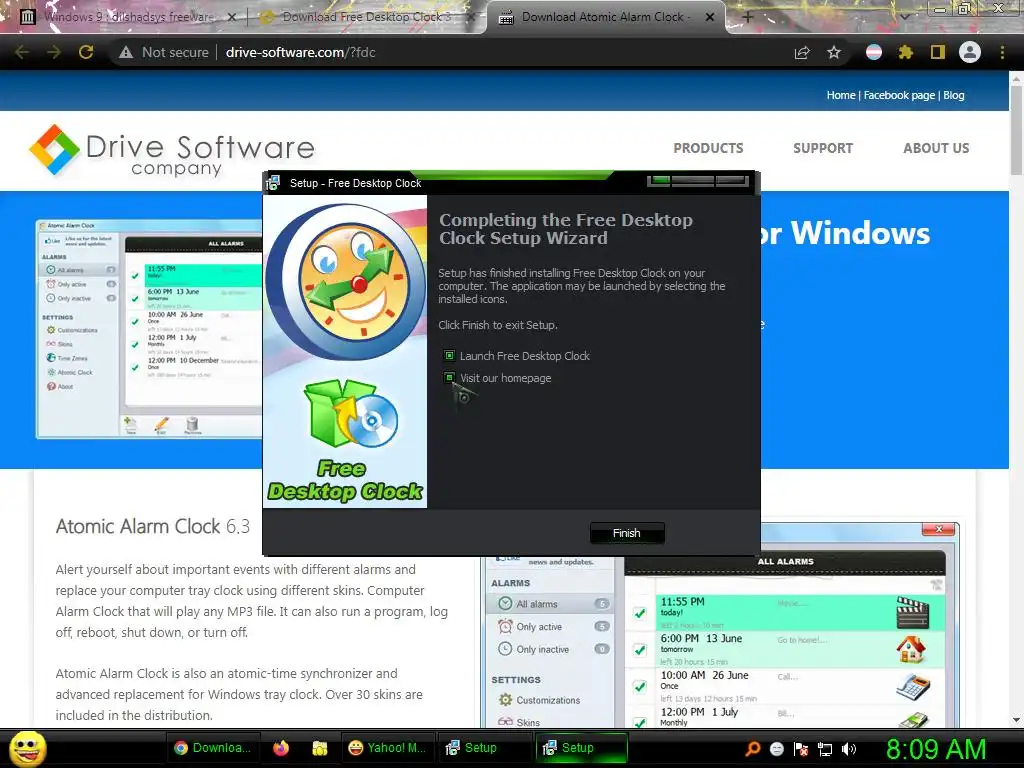
Task: Toggle Visit our homepage checkbox
Action: 449,377
